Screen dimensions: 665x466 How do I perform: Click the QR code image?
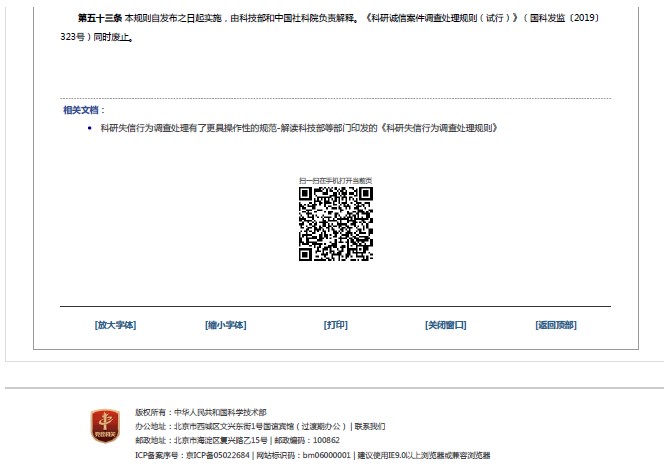click(336, 224)
